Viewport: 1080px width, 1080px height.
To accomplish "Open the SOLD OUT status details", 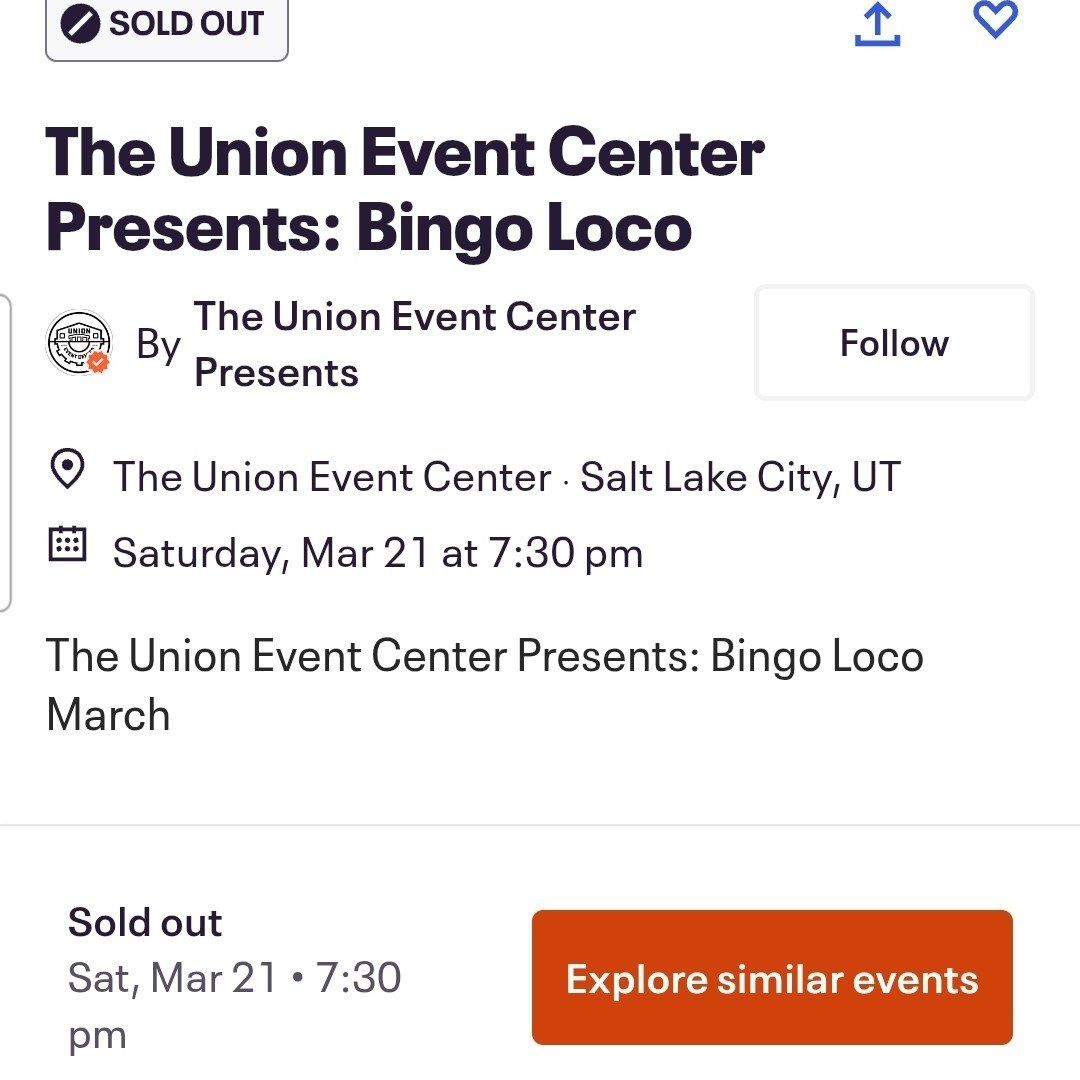I will 166,23.
